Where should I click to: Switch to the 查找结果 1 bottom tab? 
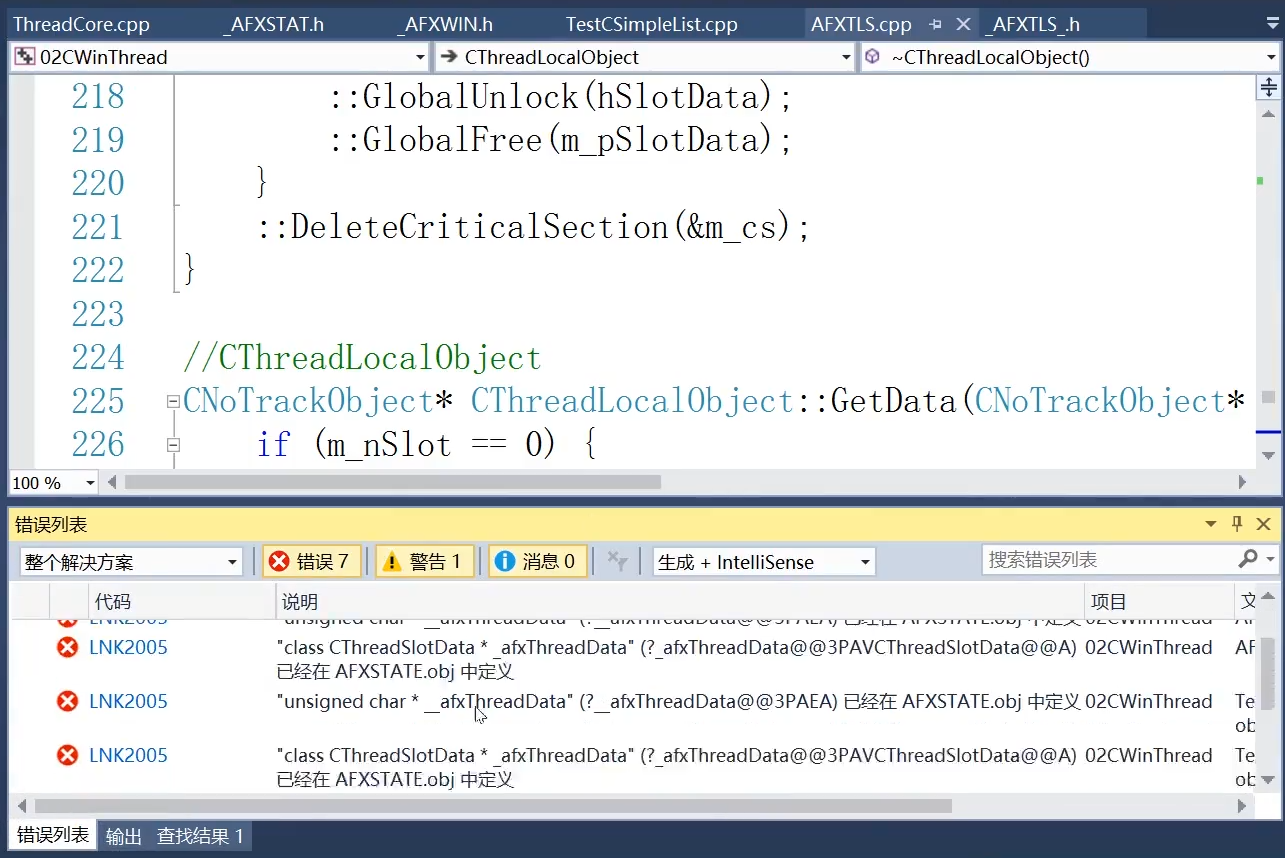[x=200, y=836]
